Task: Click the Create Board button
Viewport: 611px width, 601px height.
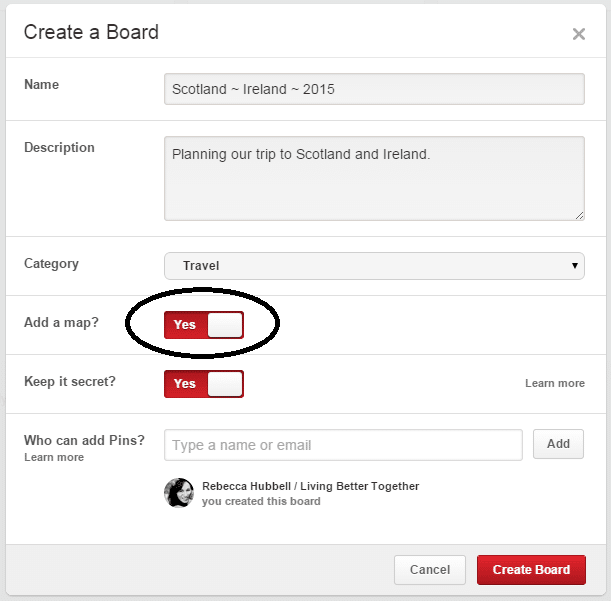Action: tap(531, 570)
